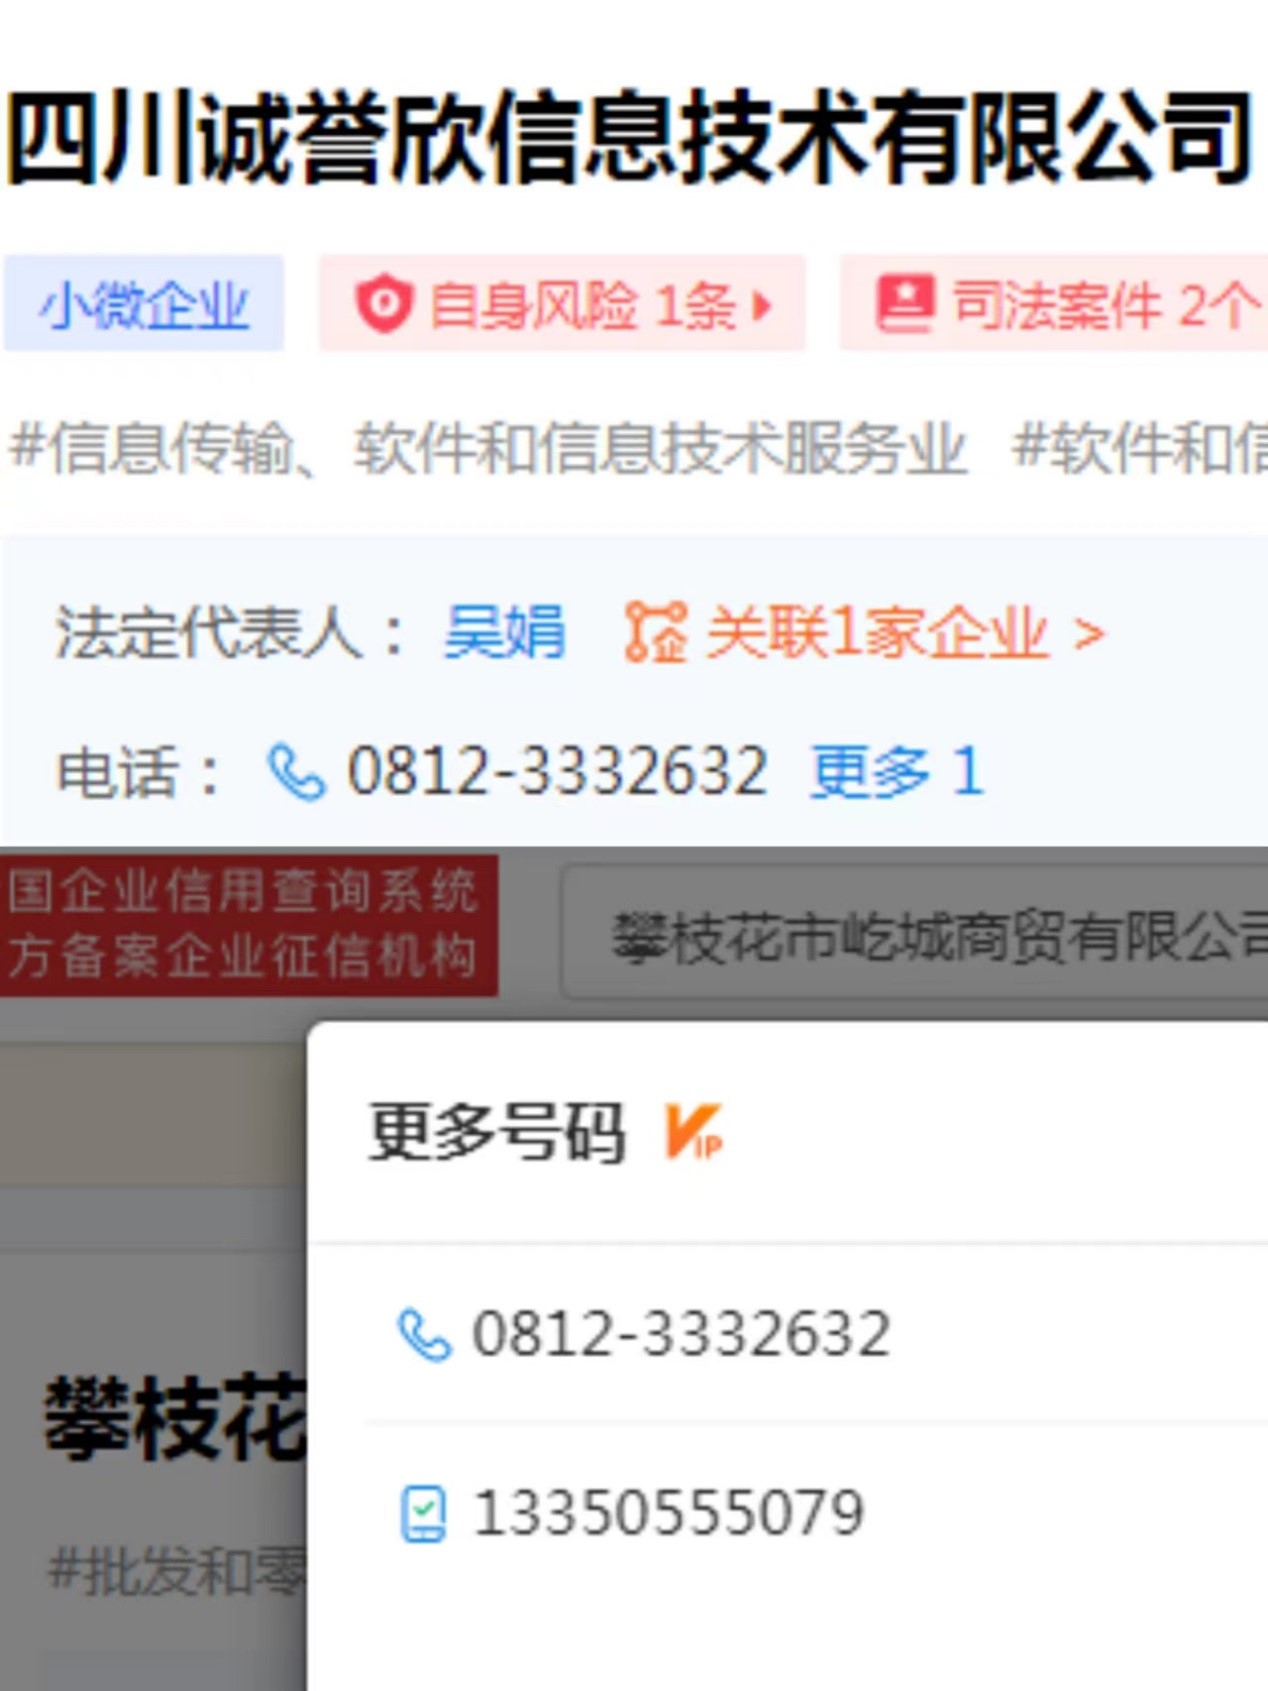Click the search field containing 攀枝花市屹城商贸有限公司
Viewport: 1268px width, 1691px height.
pos(914,934)
